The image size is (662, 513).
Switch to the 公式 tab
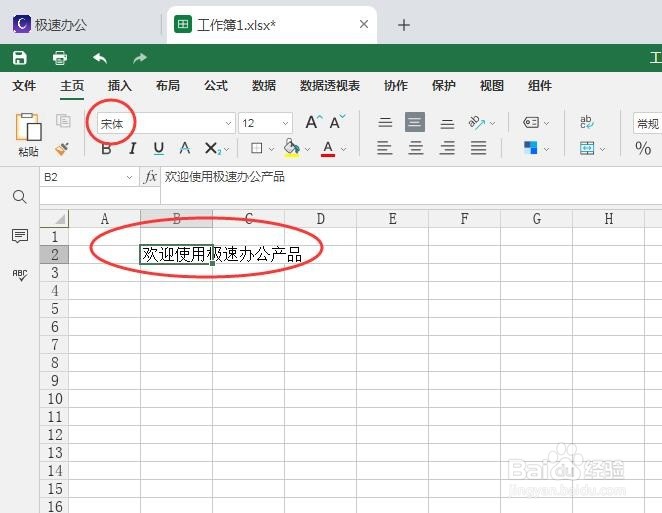coord(216,86)
